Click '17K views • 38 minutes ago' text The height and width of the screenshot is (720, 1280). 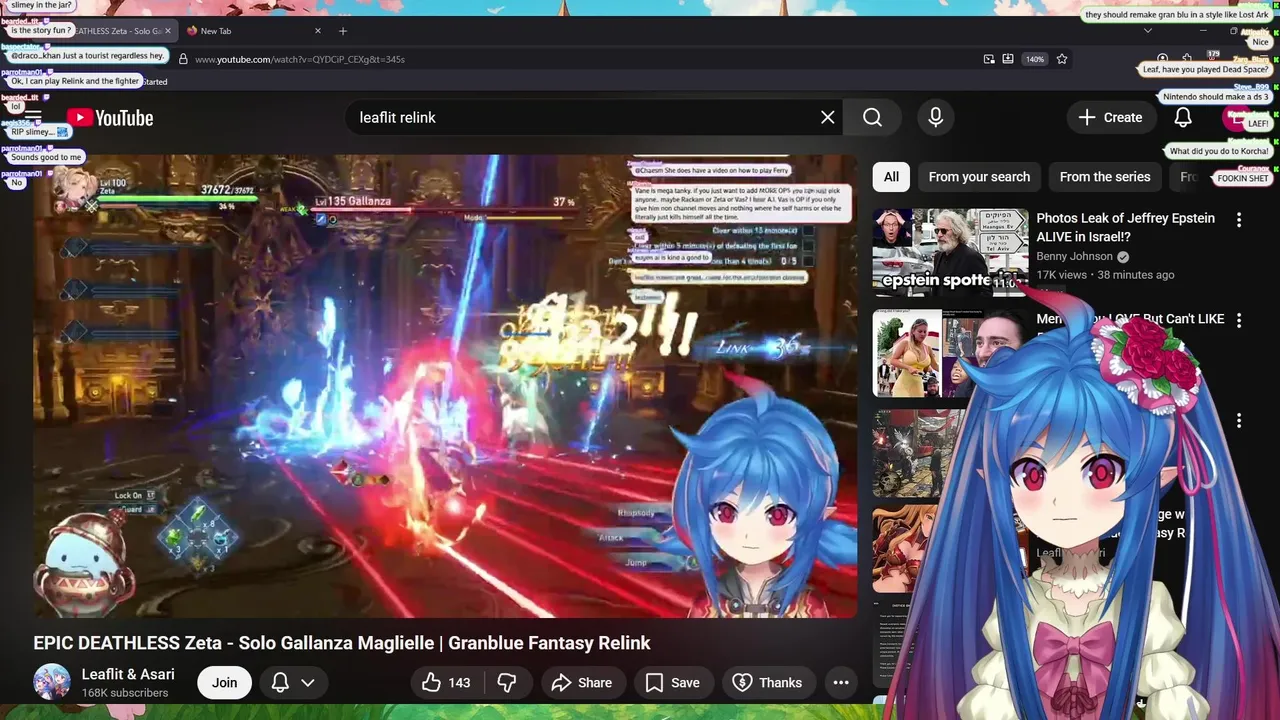coord(1105,275)
